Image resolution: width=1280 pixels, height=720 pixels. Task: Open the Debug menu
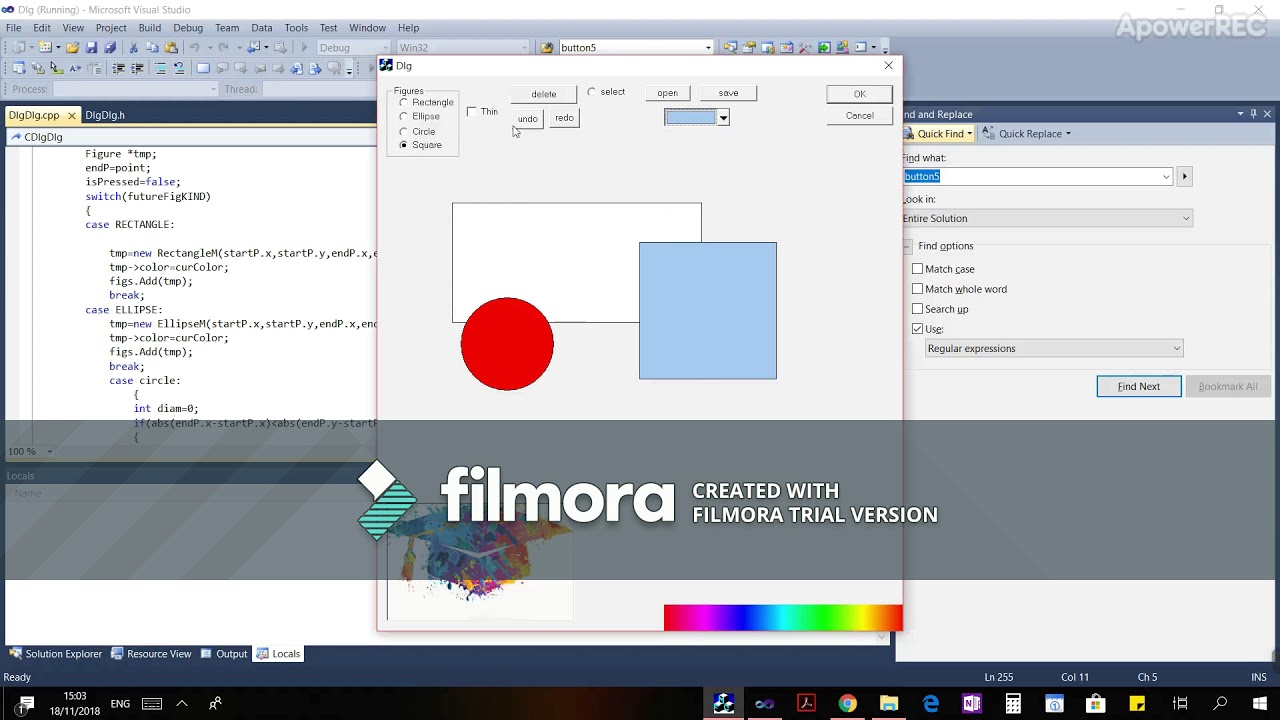click(188, 28)
